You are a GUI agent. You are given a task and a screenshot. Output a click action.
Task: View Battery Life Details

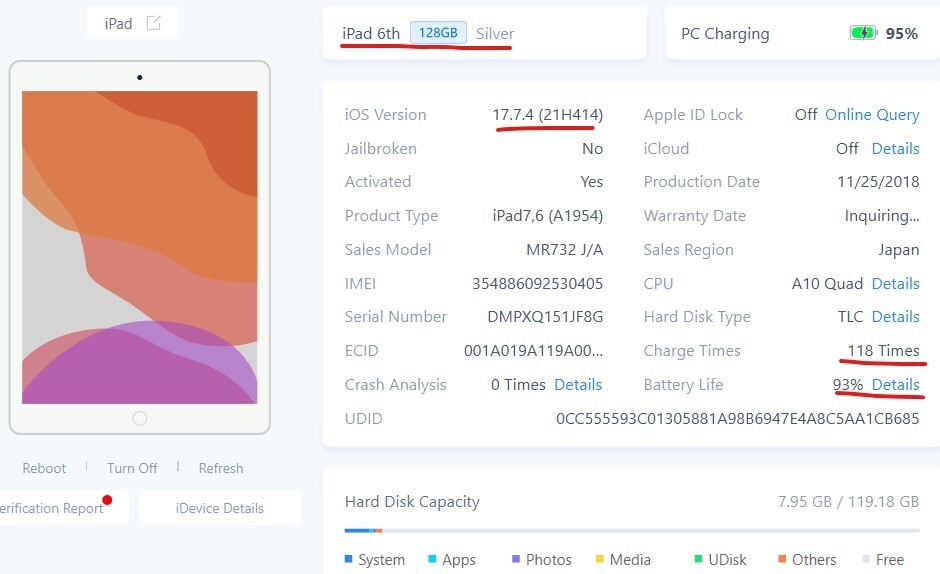[x=895, y=384]
